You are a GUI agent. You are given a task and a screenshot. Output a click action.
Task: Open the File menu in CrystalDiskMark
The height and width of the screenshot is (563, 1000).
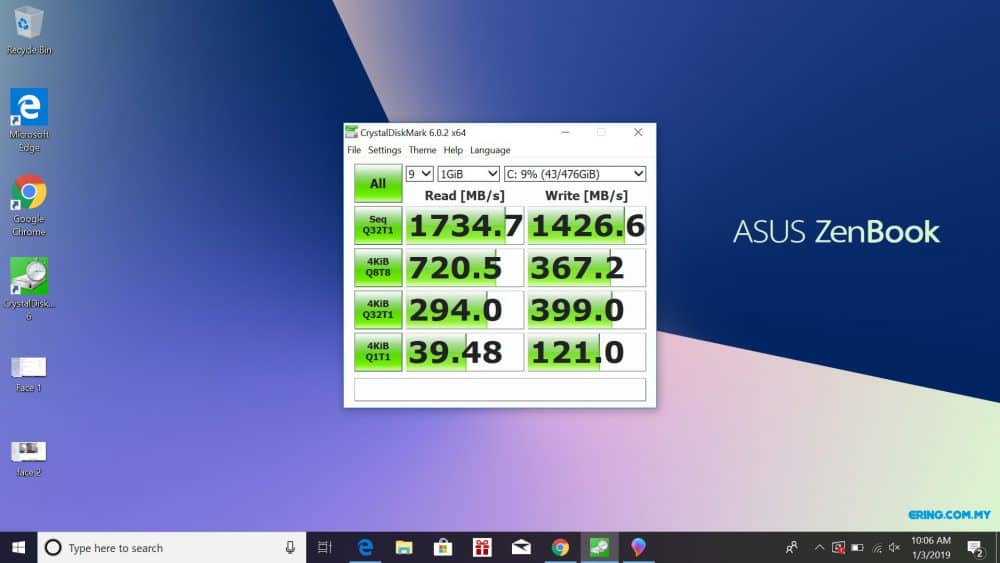(354, 150)
